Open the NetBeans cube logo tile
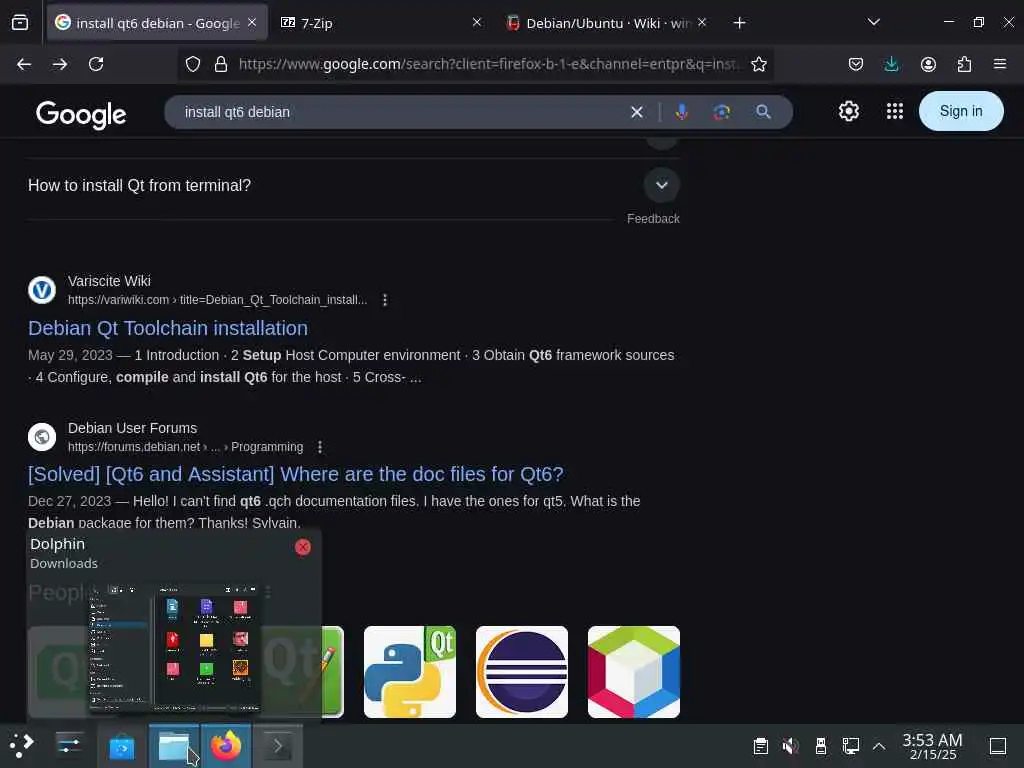 click(x=633, y=672)
